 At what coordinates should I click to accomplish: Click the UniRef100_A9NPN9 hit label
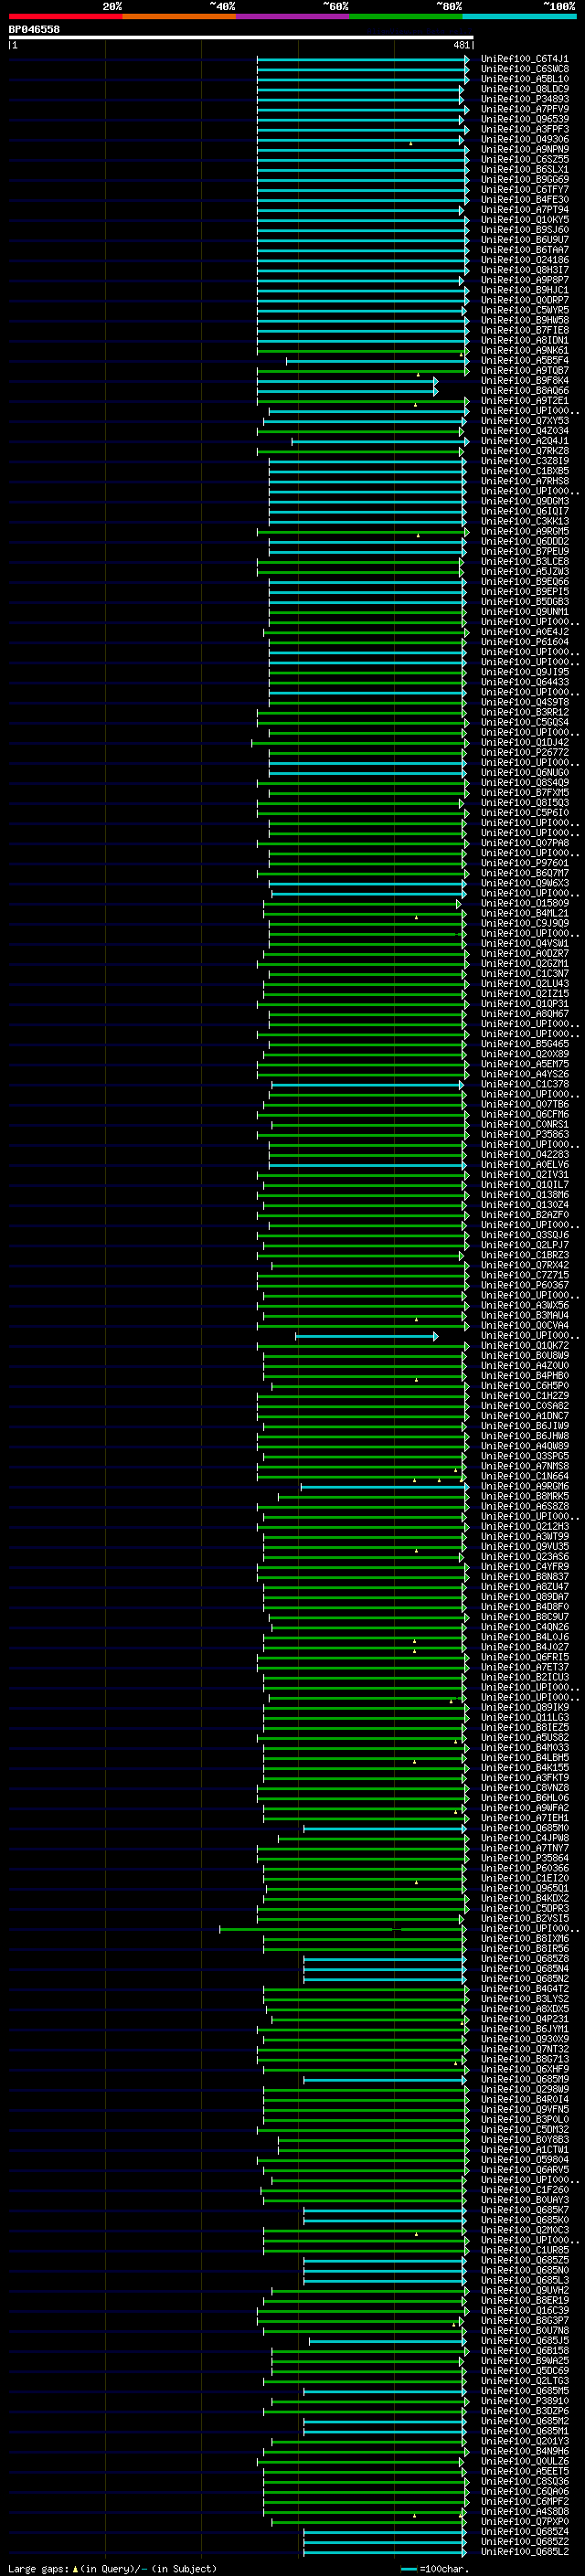click(524, 149)
